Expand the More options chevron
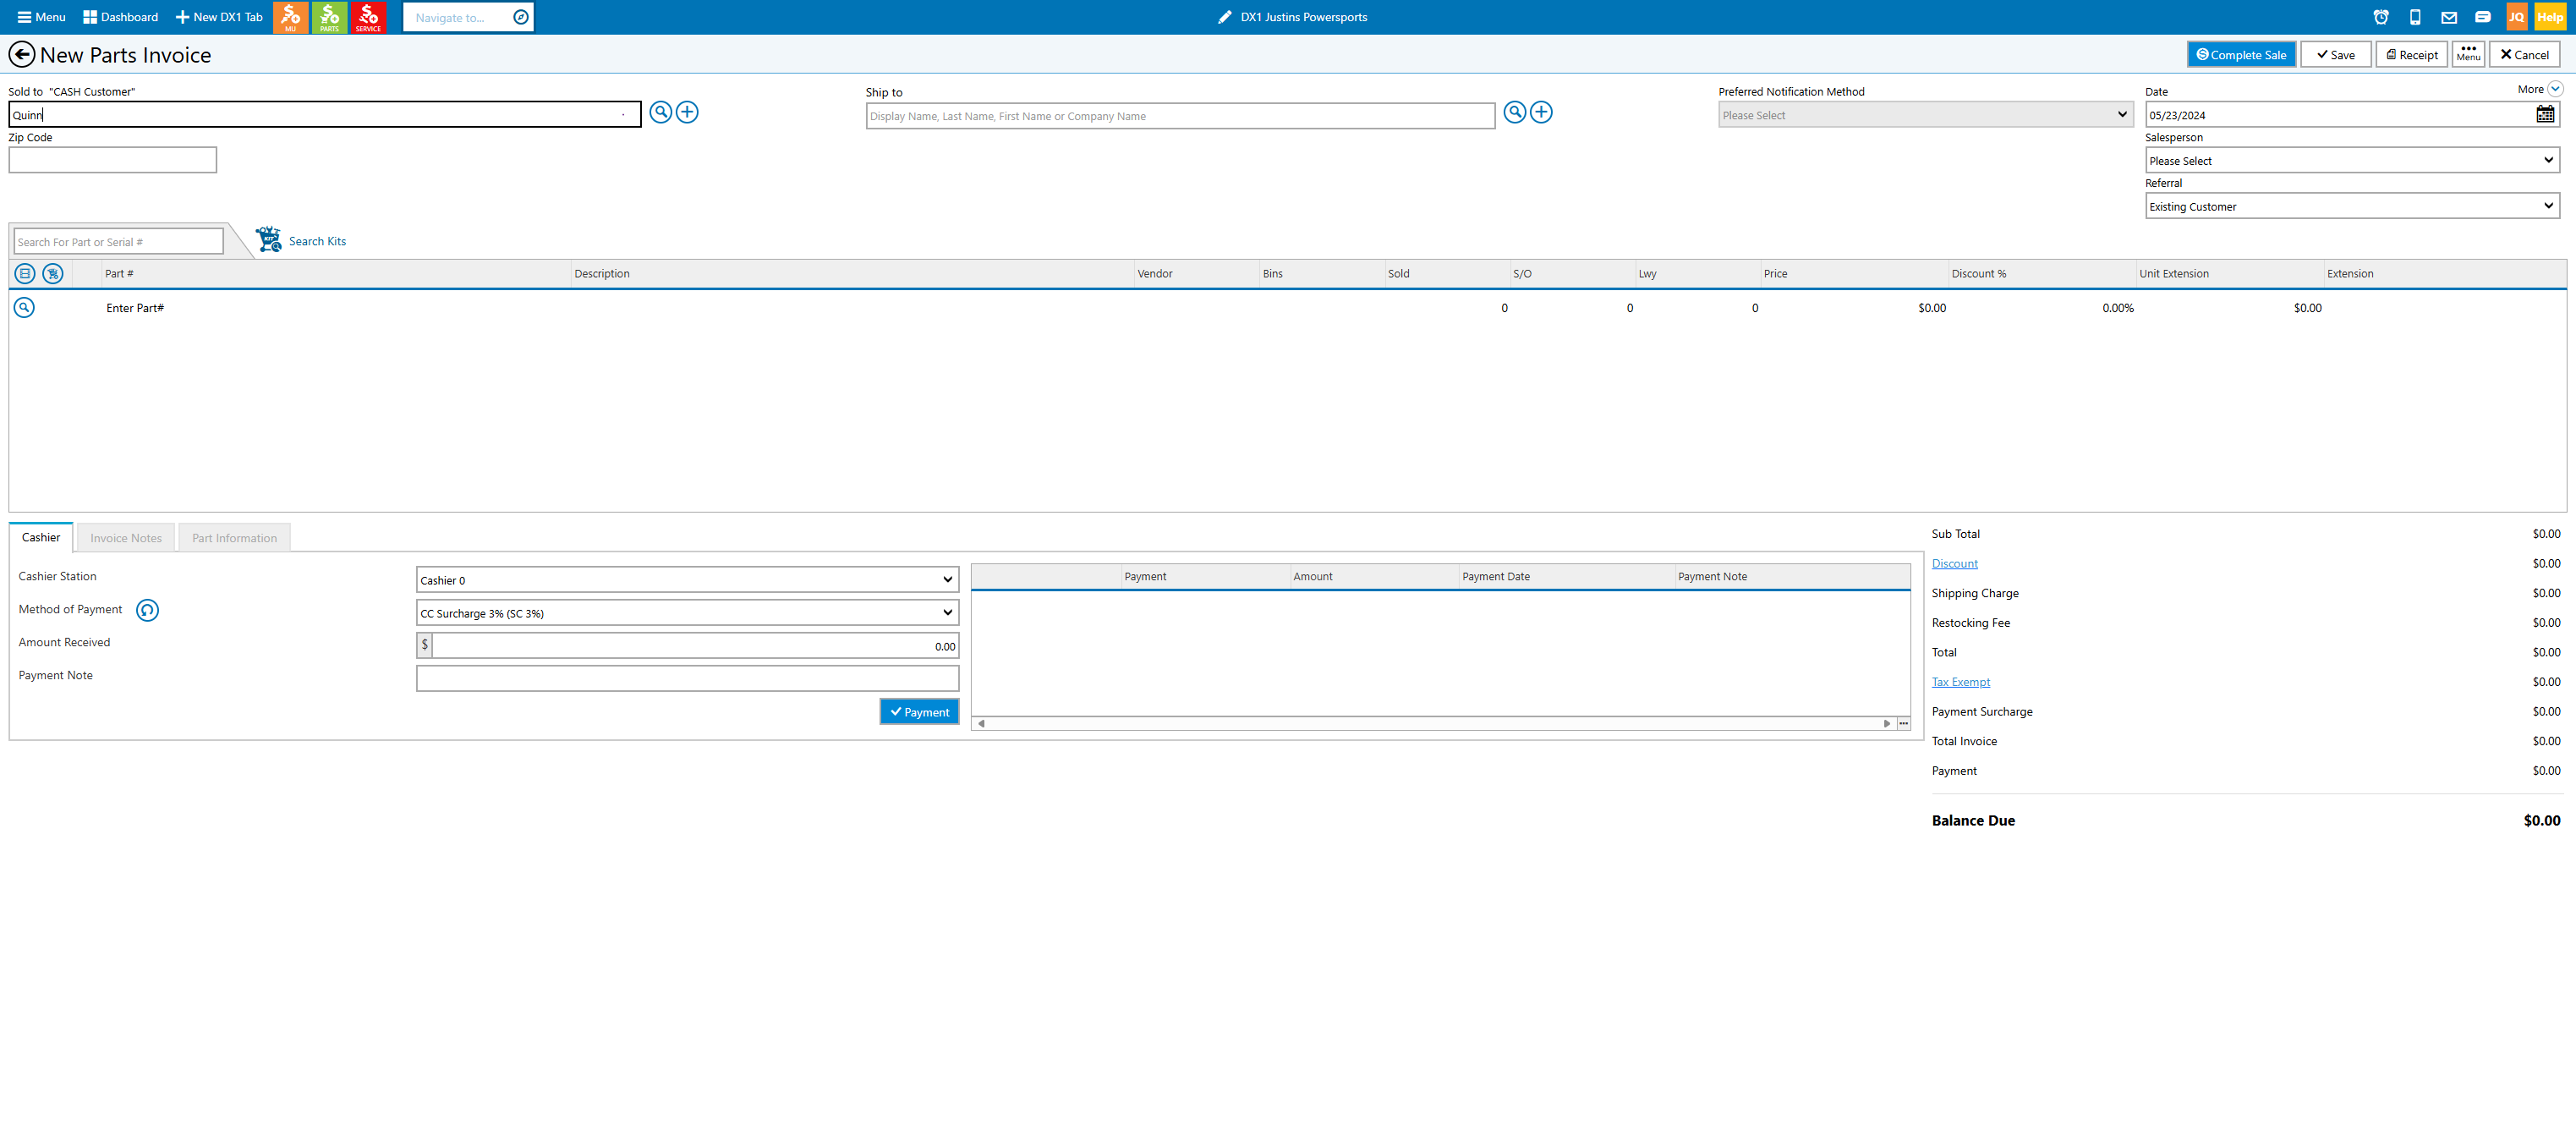 tap(2555, 89)
